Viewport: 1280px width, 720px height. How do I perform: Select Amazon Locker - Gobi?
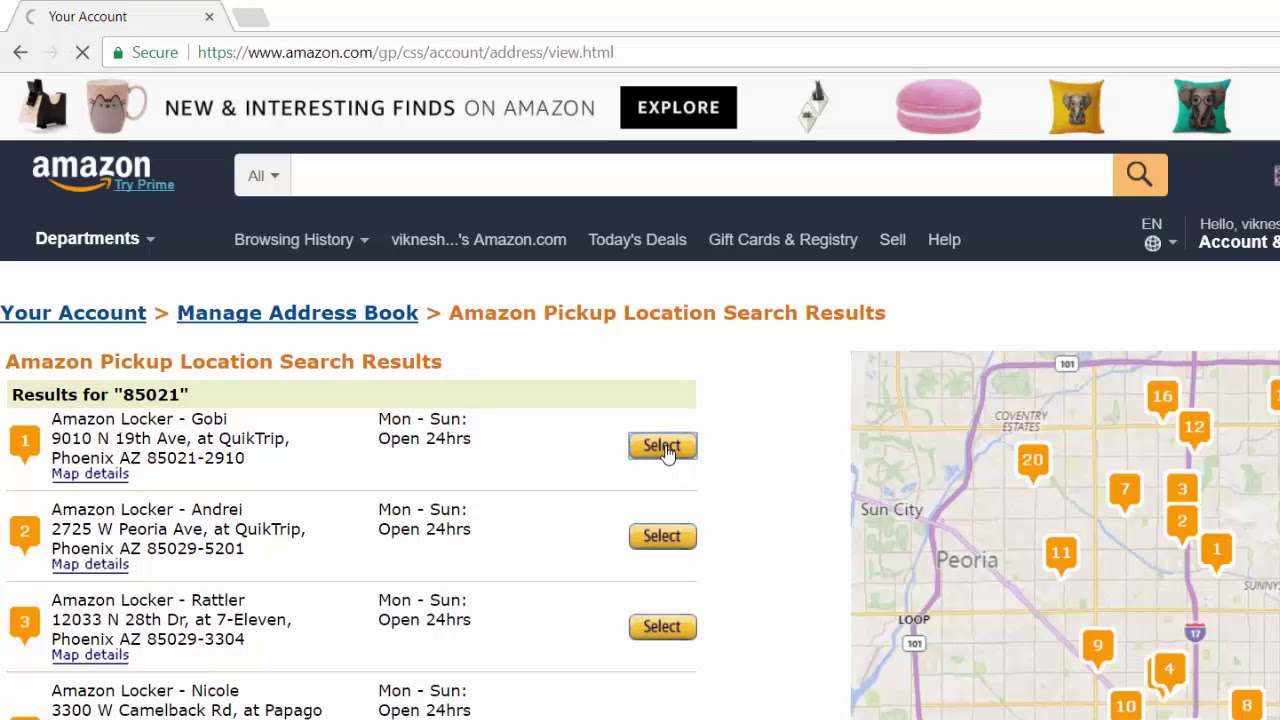click(x=662, y=446)
